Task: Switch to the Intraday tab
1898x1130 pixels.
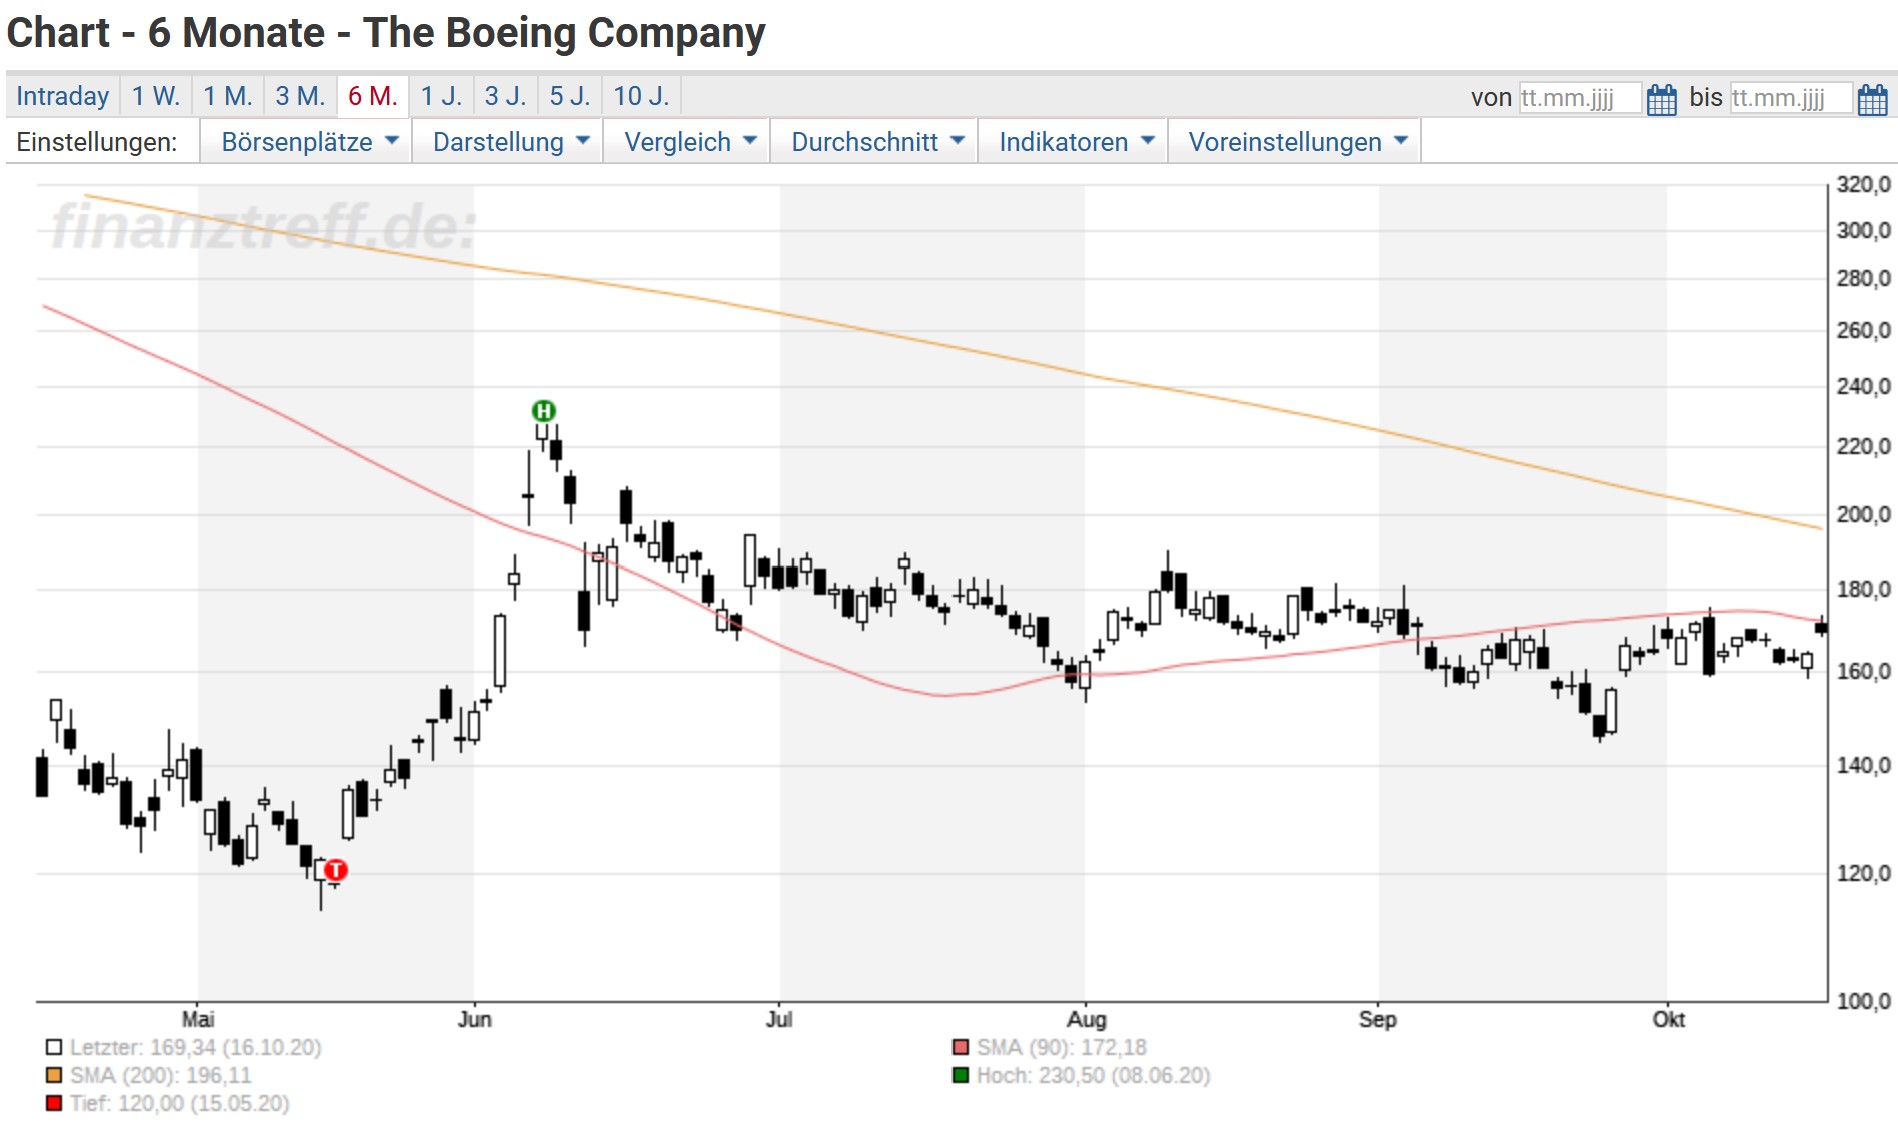Action: (x=62, y=96)
